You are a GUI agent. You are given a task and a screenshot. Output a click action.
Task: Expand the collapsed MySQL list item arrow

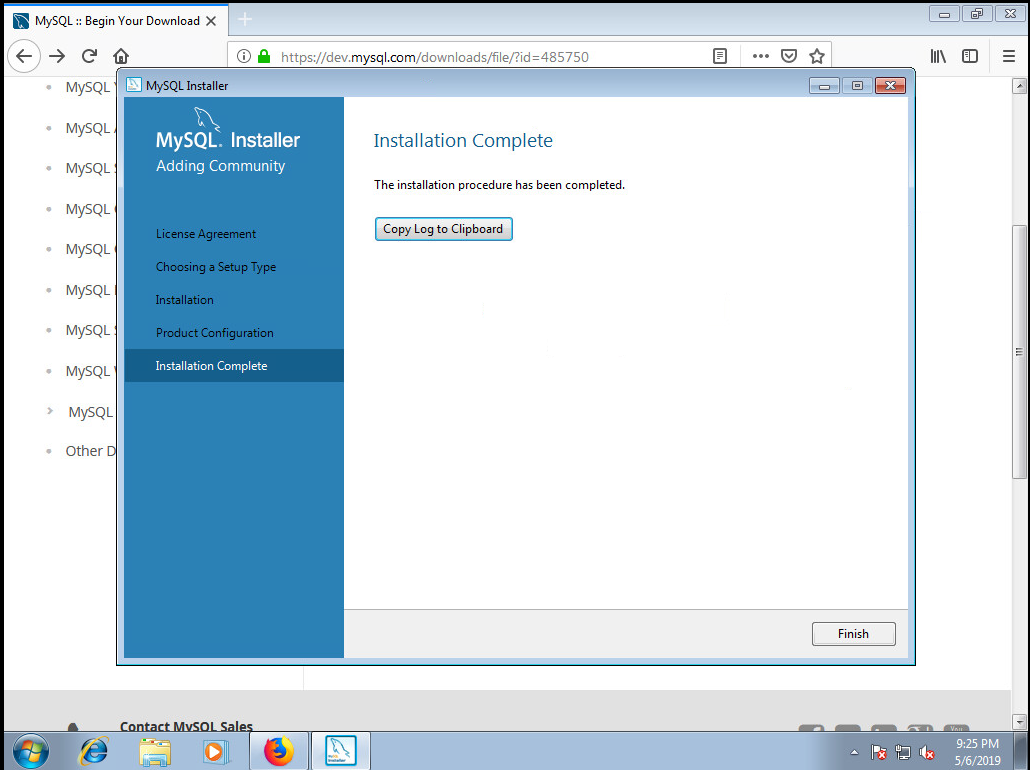point(50,411)
